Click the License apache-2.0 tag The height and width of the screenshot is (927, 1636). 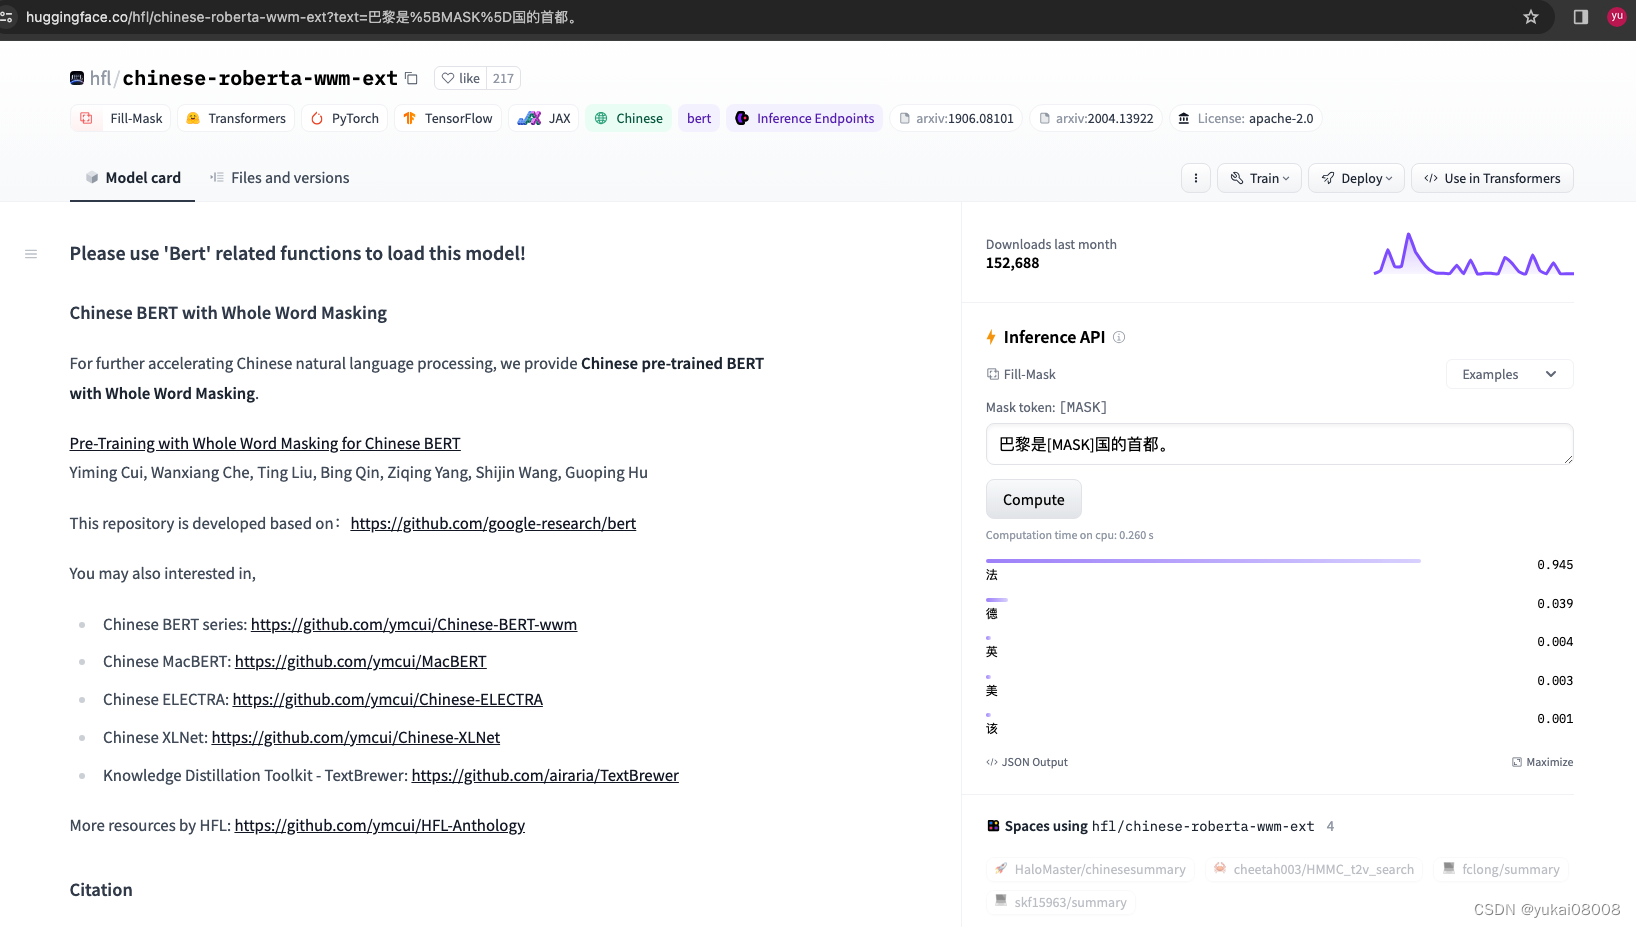pyautogui.click(x=1246, y=118)
